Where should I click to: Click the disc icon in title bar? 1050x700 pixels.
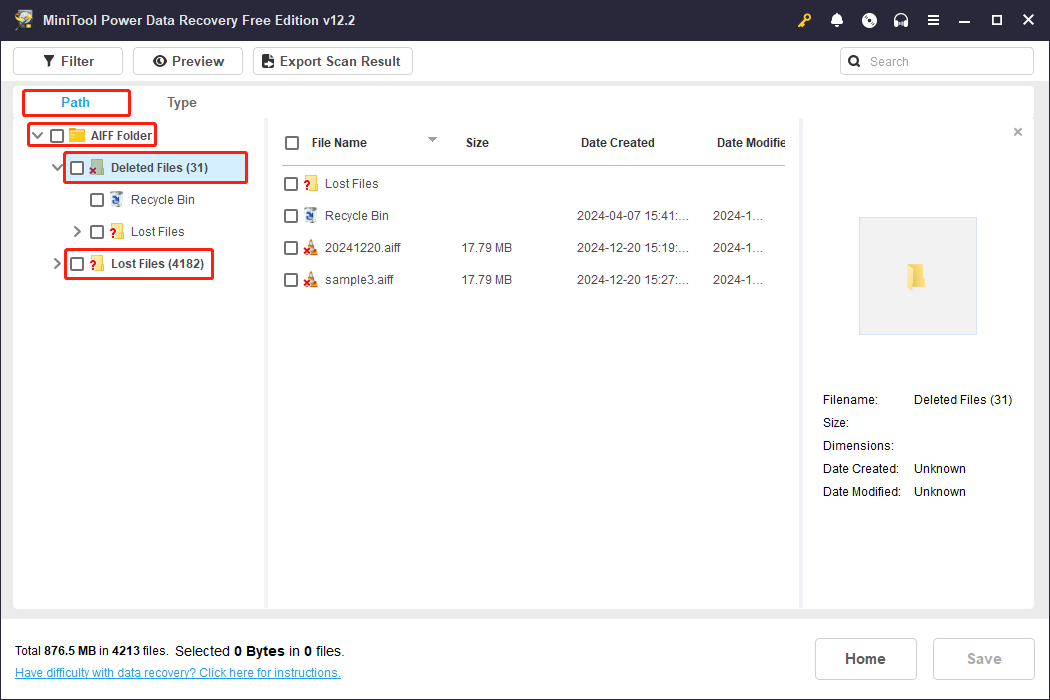point(869,21)
